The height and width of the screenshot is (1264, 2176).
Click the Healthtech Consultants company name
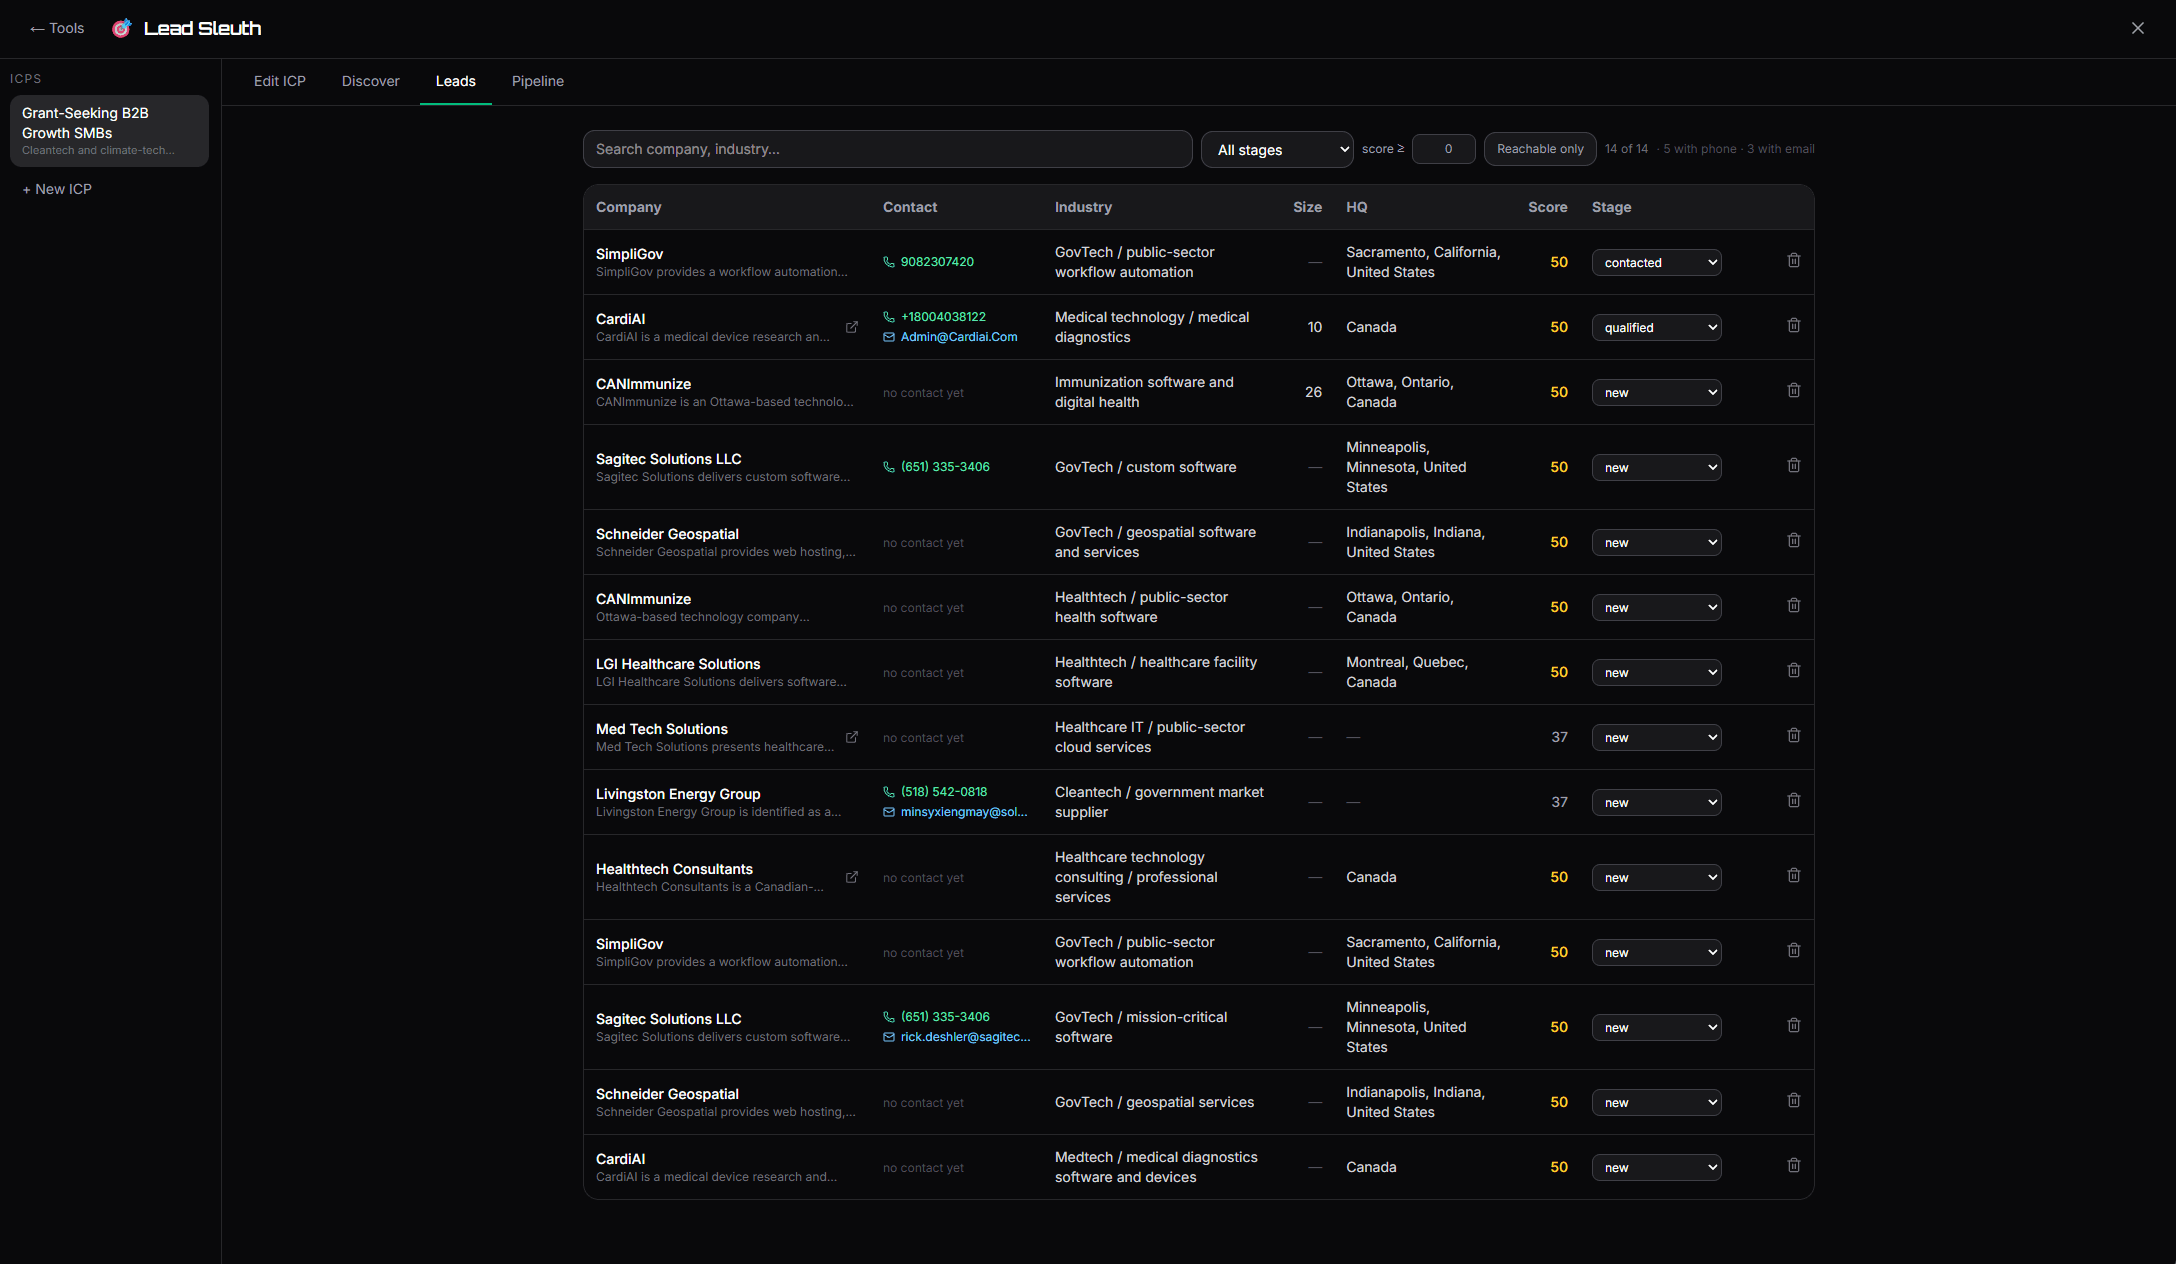pos(674,869)
